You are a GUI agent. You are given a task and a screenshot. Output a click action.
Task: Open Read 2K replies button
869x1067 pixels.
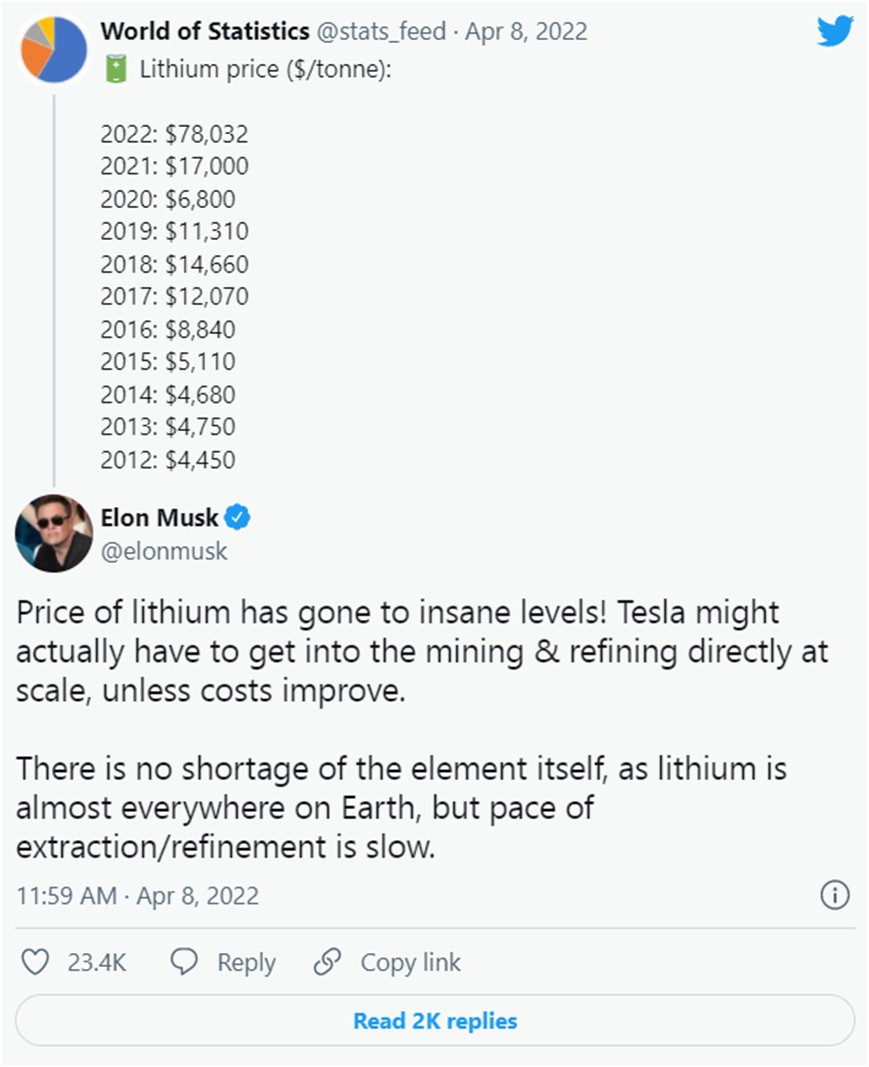pyautogui.click(x=435, y=1021)
